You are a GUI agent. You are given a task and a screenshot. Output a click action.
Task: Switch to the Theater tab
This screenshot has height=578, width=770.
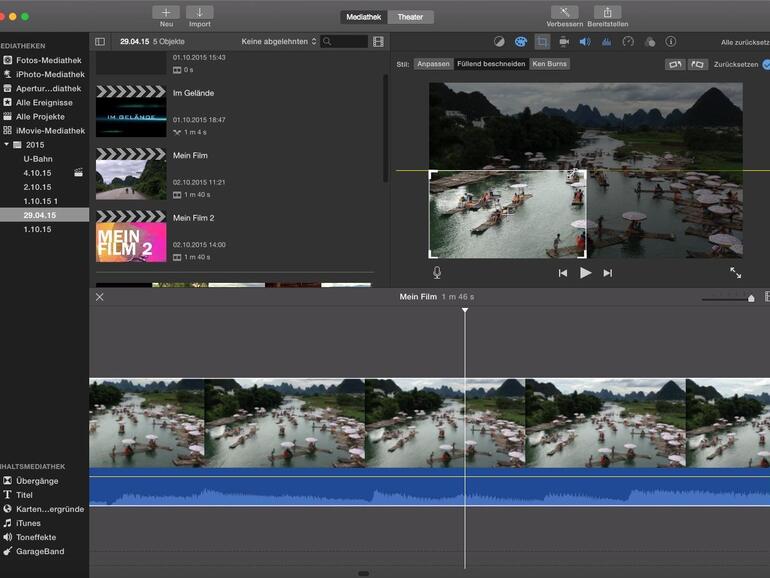click(411, 17)
